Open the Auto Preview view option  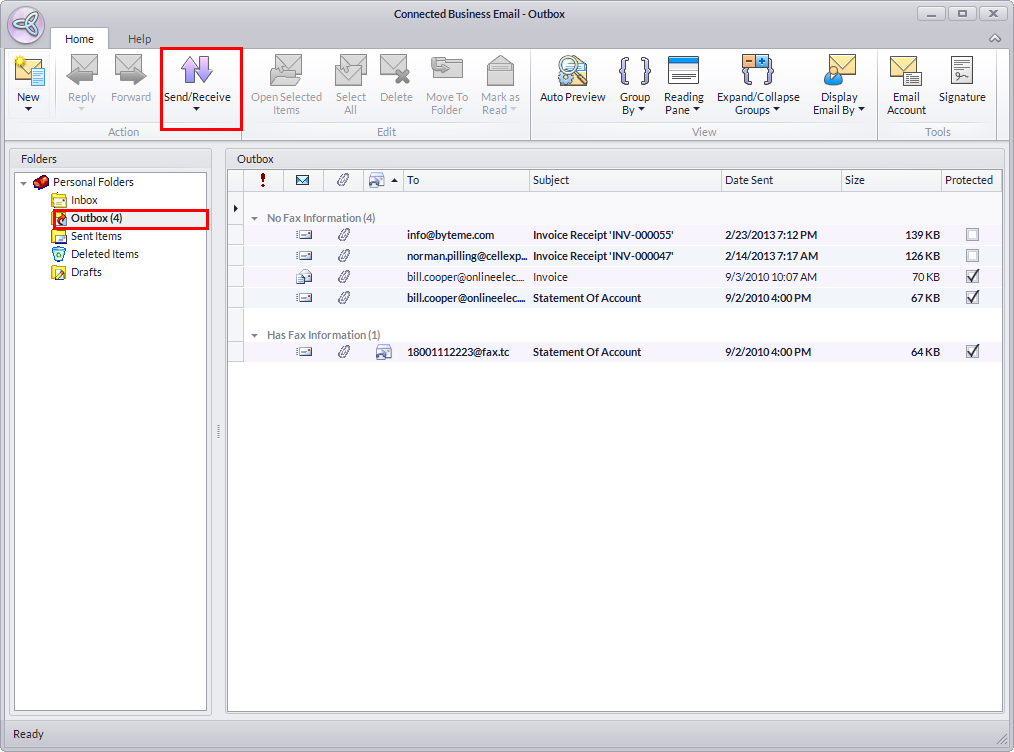[572, 72]
